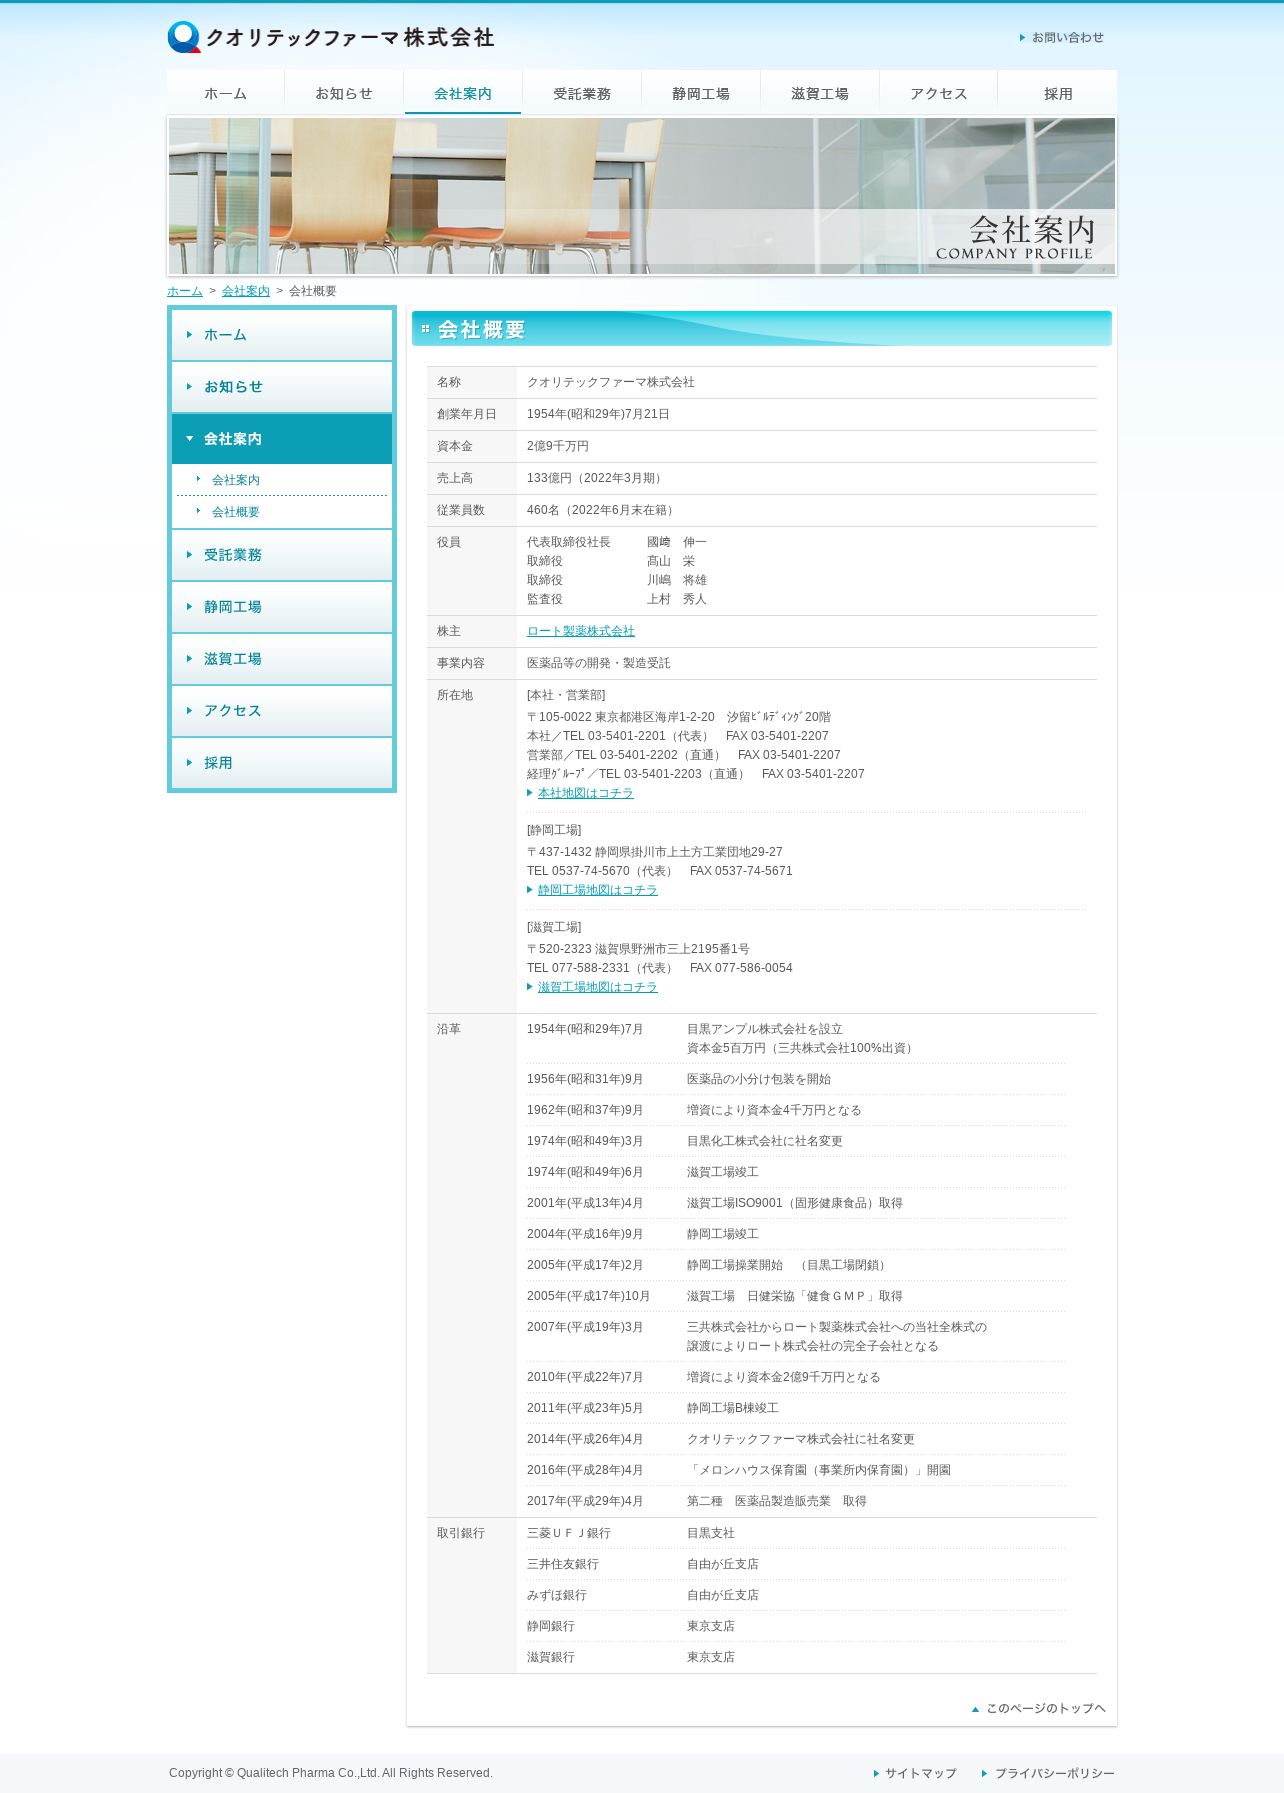Click the employee count 460名（2022年6月末在籍）

click(x=603, y=510)
